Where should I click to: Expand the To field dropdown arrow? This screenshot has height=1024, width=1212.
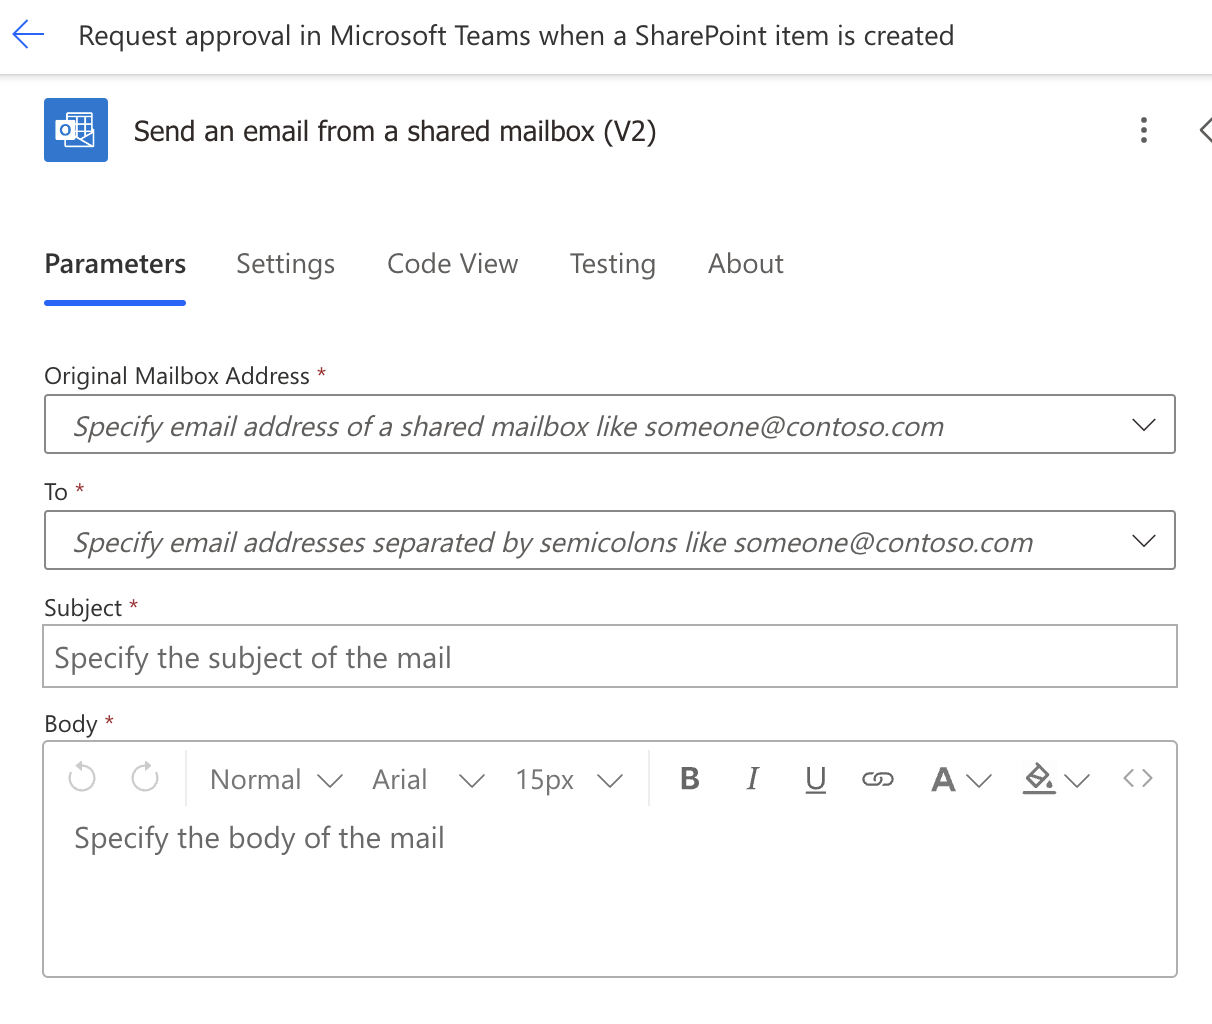pyautogui.click(x=1143, y=541)
